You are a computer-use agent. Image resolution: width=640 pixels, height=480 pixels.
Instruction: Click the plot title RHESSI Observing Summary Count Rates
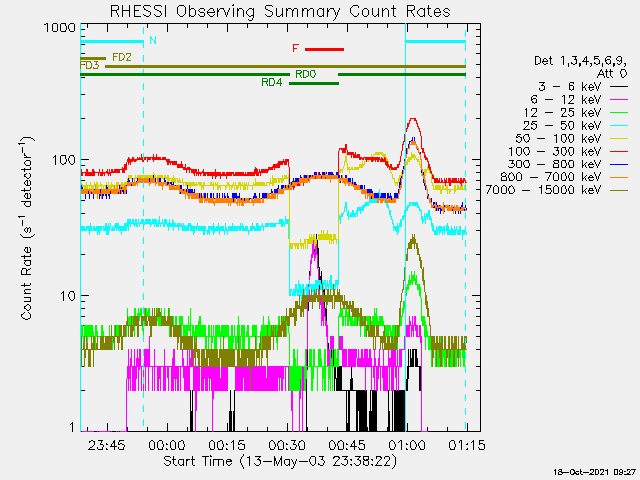[280, 11]
